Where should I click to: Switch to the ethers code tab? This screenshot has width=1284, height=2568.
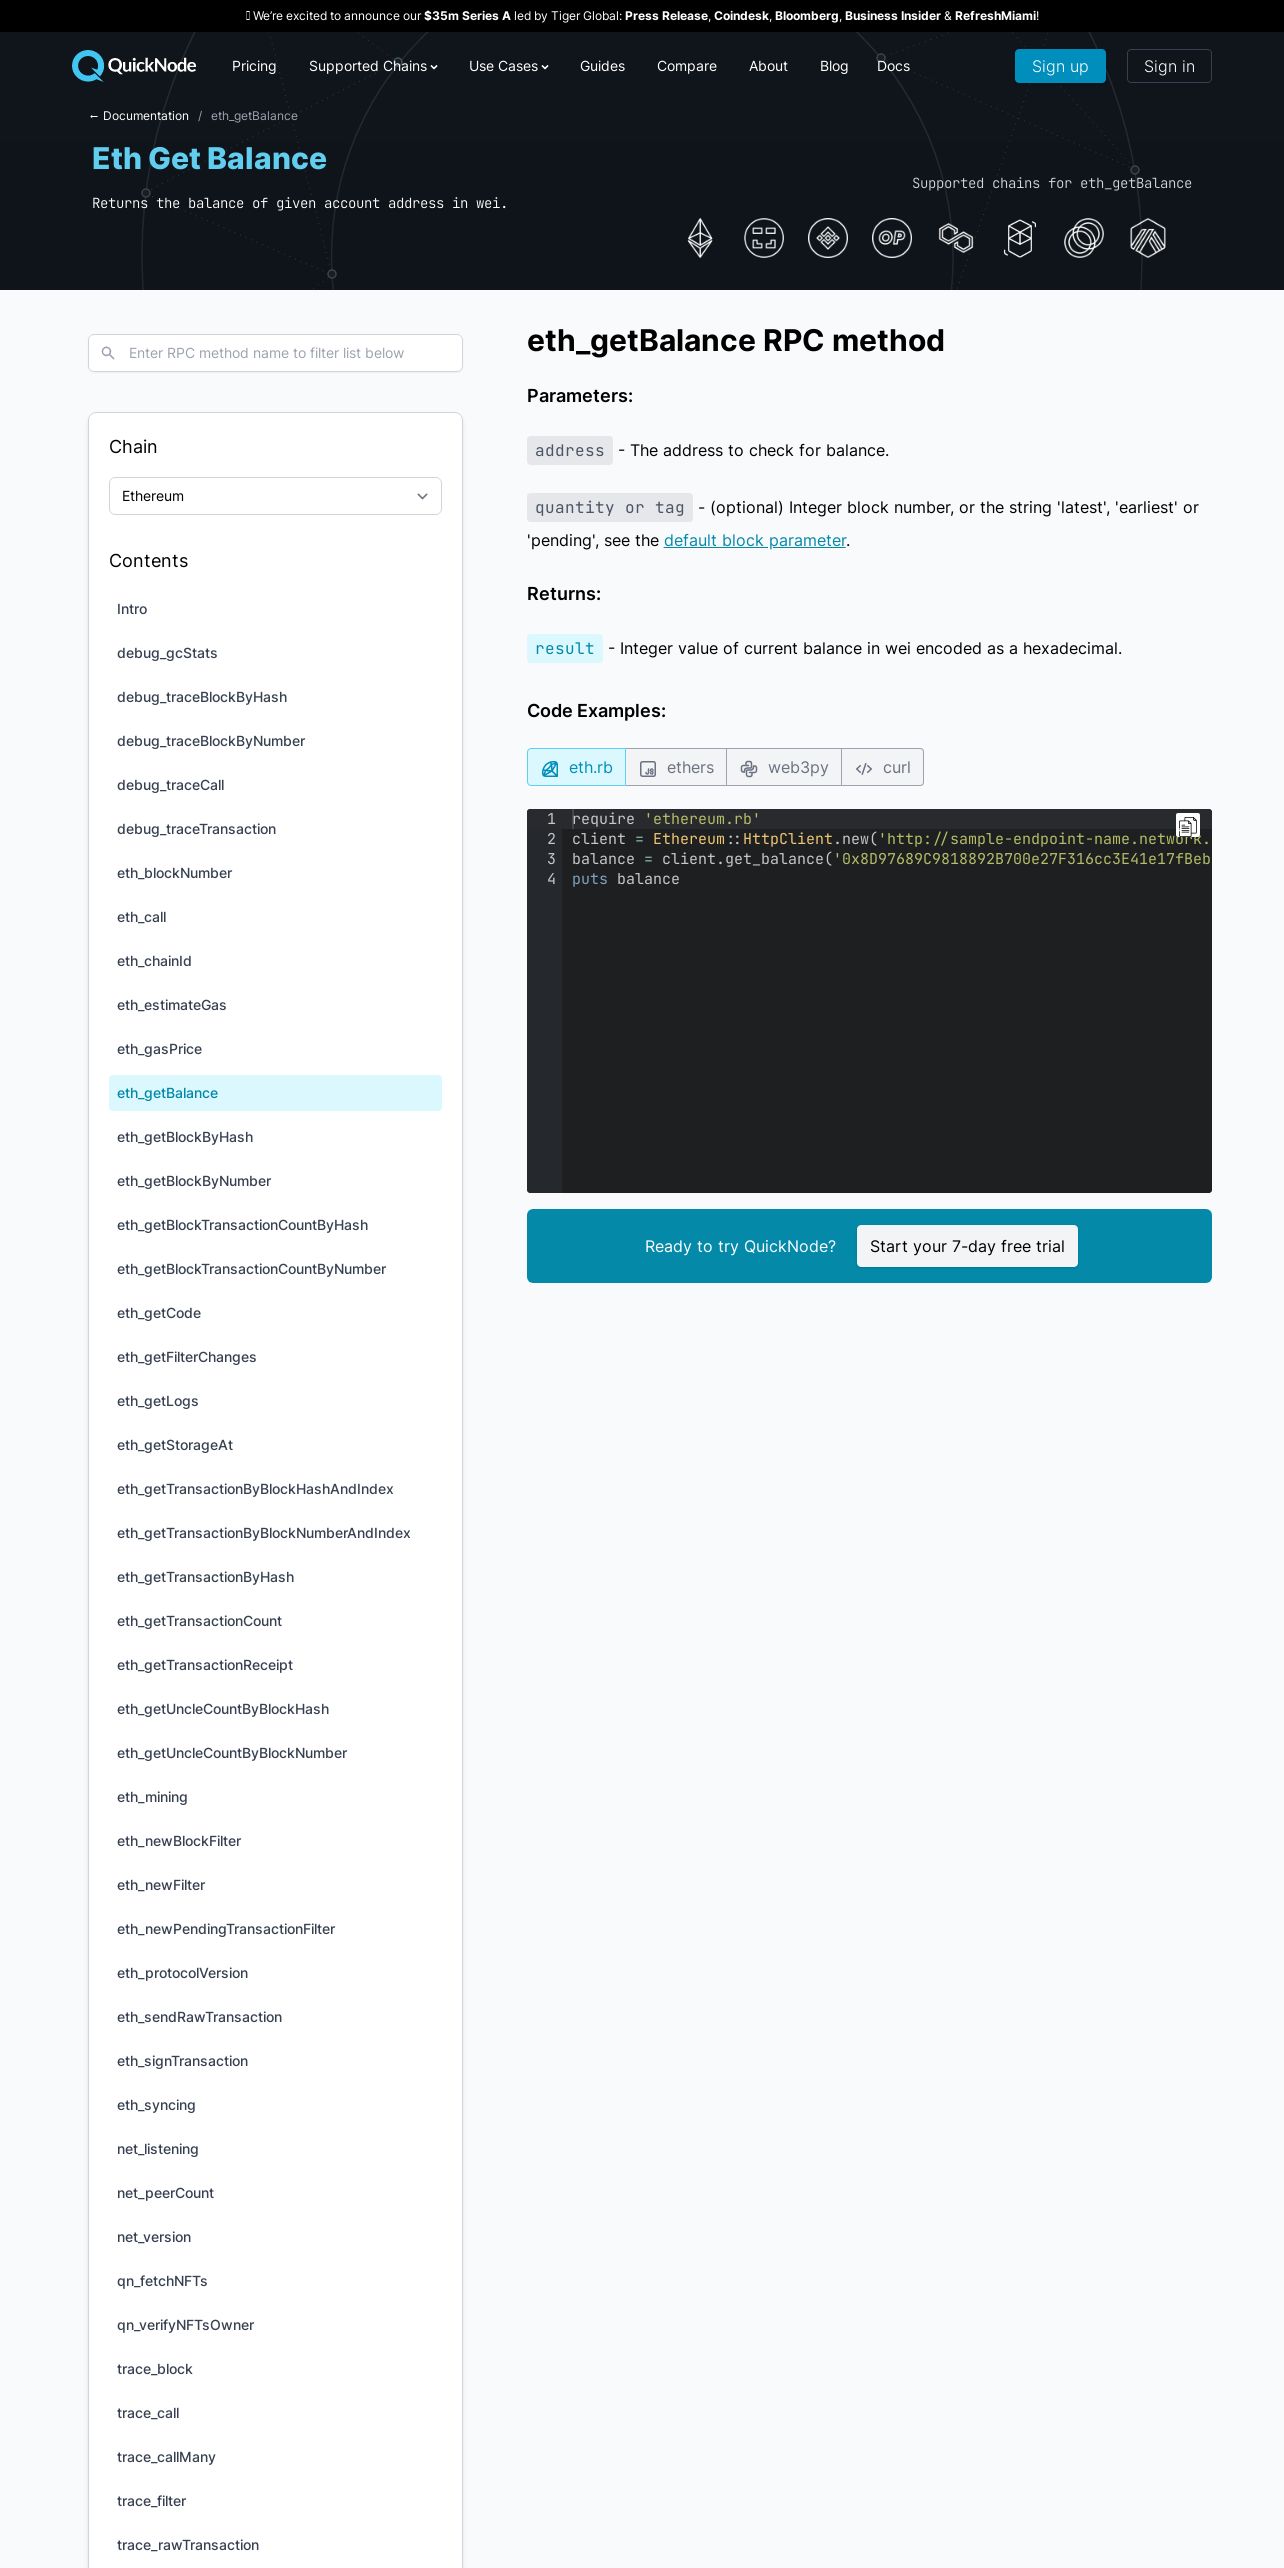(x=676, y=767)
